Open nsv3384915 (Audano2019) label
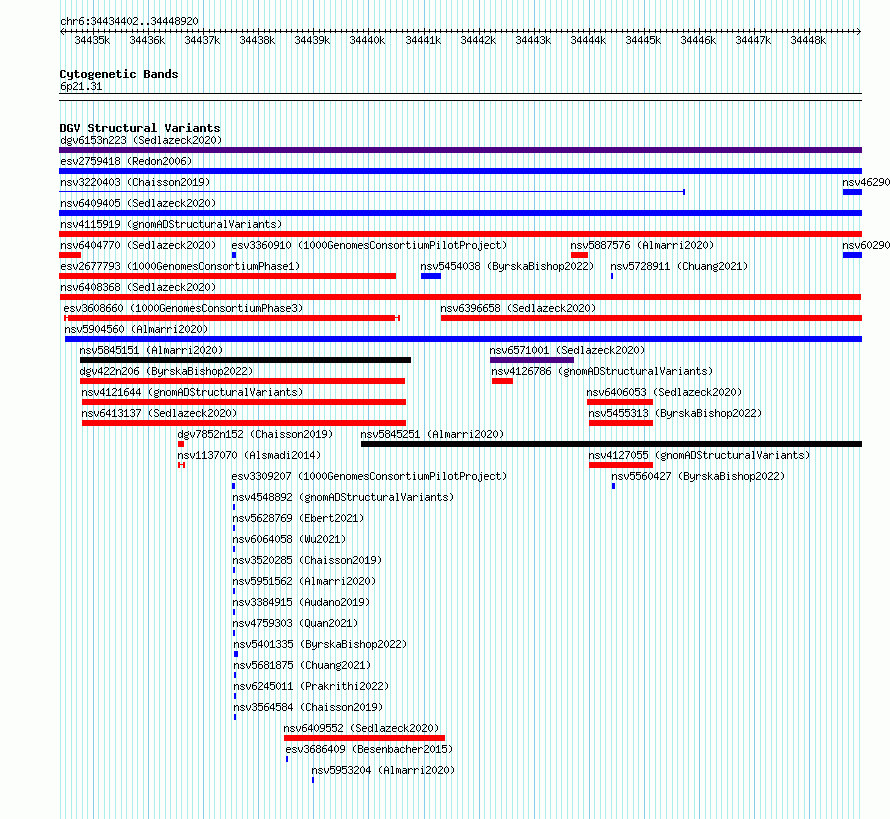 coord(301,602)
